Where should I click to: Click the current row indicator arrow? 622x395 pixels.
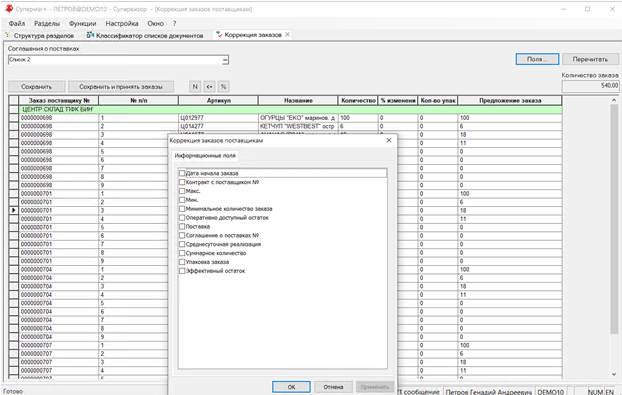[13, 210]
